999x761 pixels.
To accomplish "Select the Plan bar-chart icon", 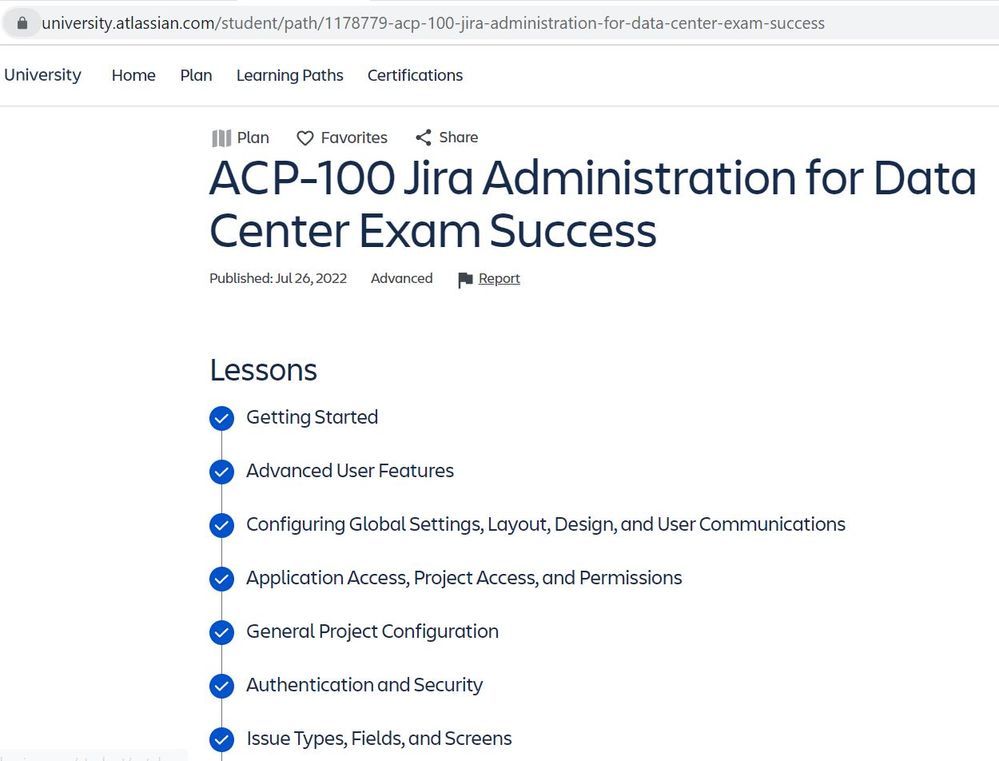I will tap(221, 137).
